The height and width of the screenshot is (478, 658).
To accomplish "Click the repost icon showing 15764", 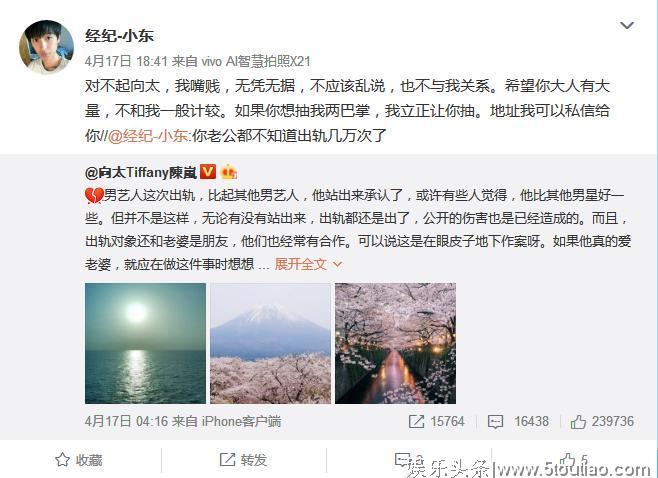I will 436,421.
